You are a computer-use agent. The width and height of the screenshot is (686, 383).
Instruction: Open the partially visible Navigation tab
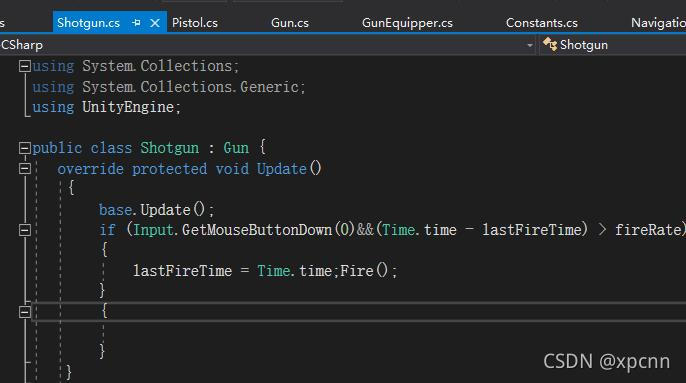(x=658, y=23)
